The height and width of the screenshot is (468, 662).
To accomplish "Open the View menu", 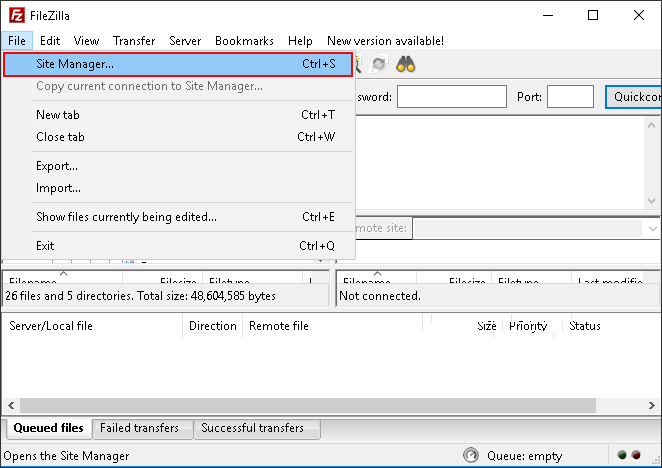I will point(86,41).
